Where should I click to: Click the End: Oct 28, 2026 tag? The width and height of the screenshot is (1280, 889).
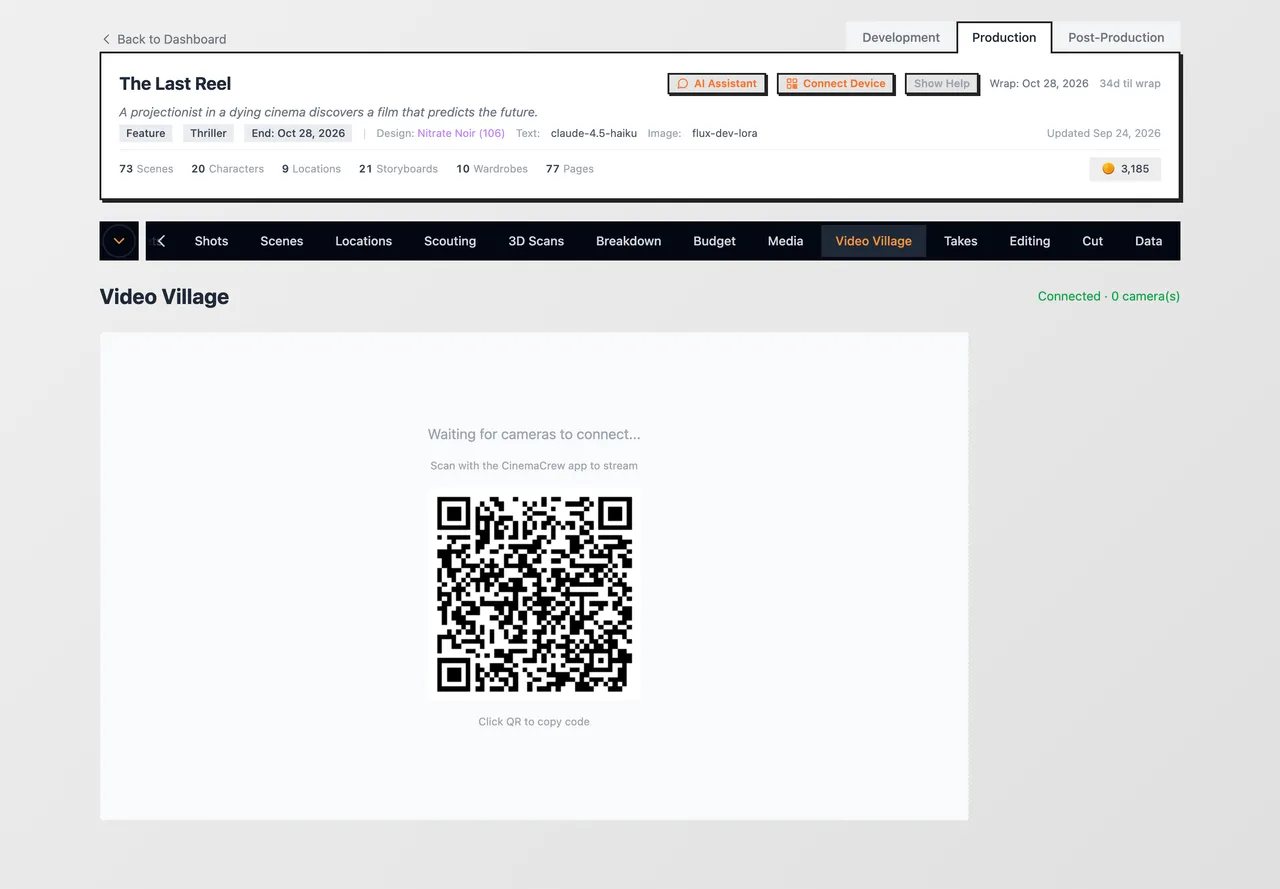tap(298, 133)
